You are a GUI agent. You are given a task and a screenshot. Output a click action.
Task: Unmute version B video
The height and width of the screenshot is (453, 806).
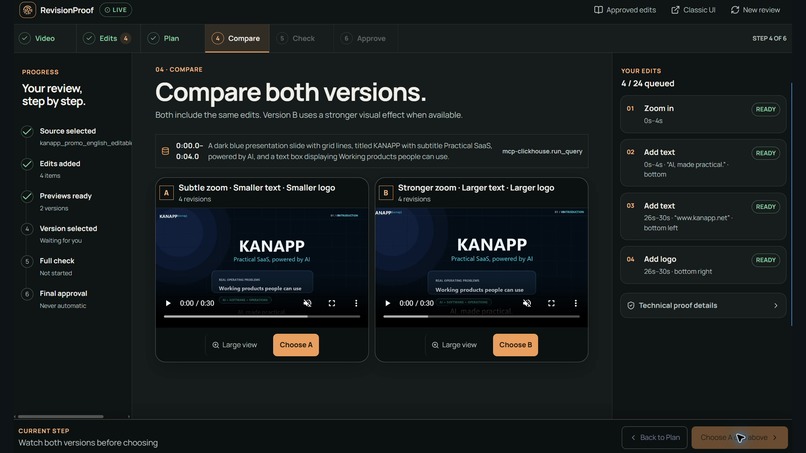[527, 303]
